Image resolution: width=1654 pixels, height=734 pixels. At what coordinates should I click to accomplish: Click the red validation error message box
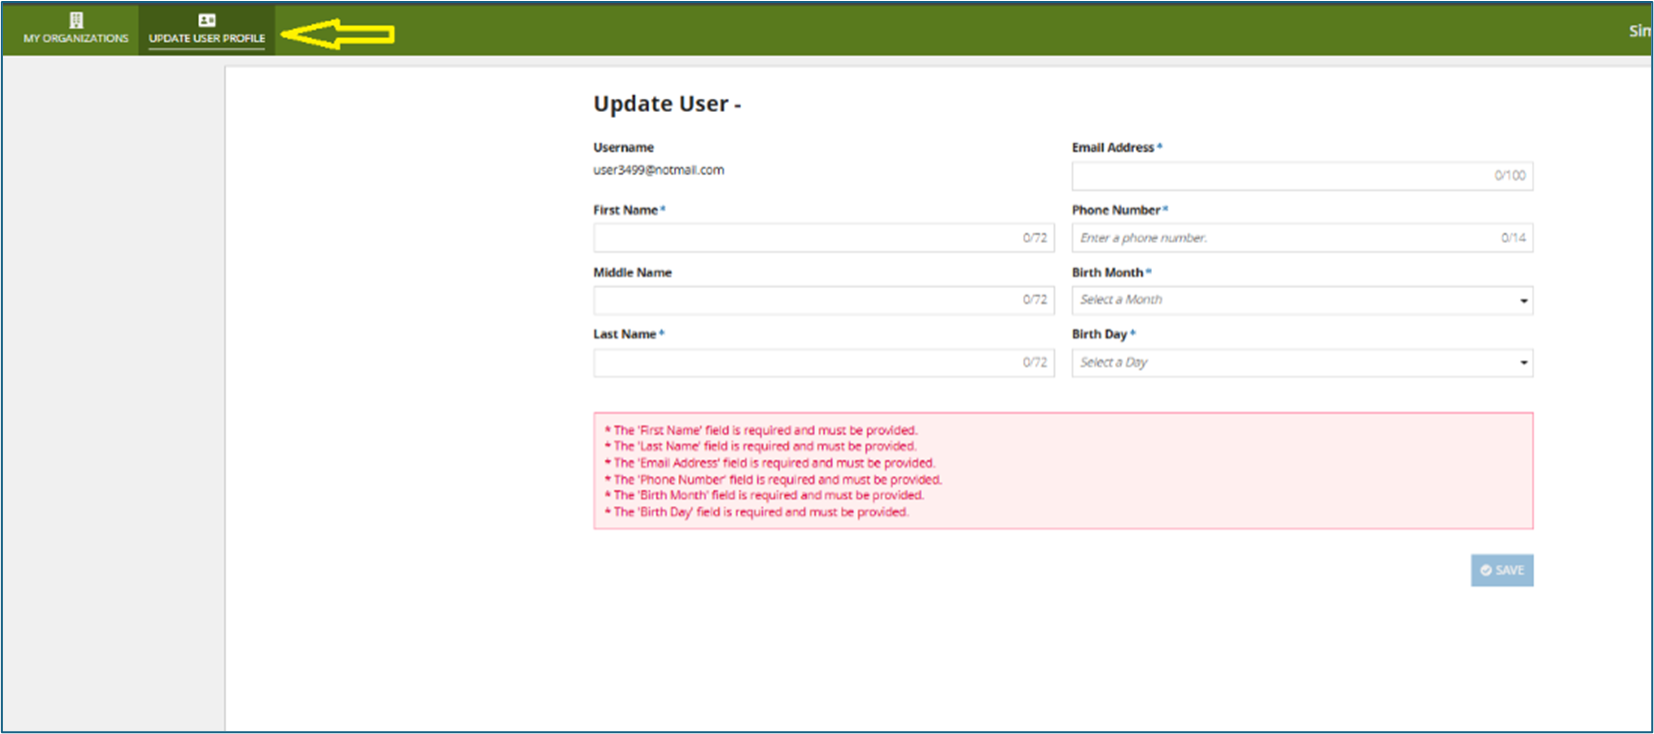1062,471
